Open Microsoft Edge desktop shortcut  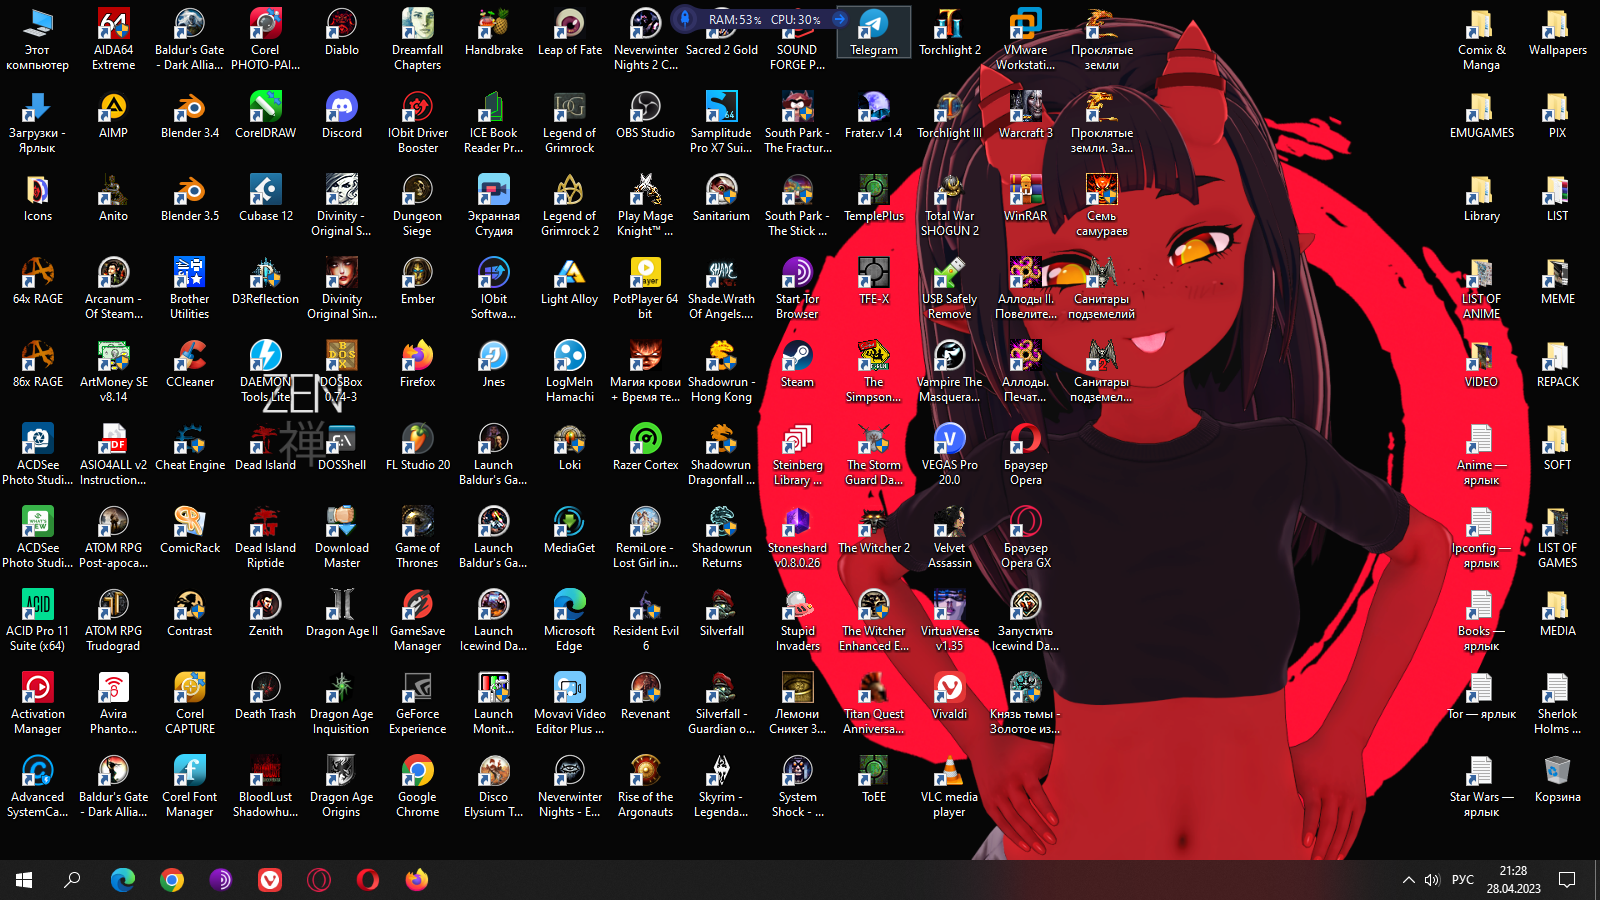tap(570, 621)
